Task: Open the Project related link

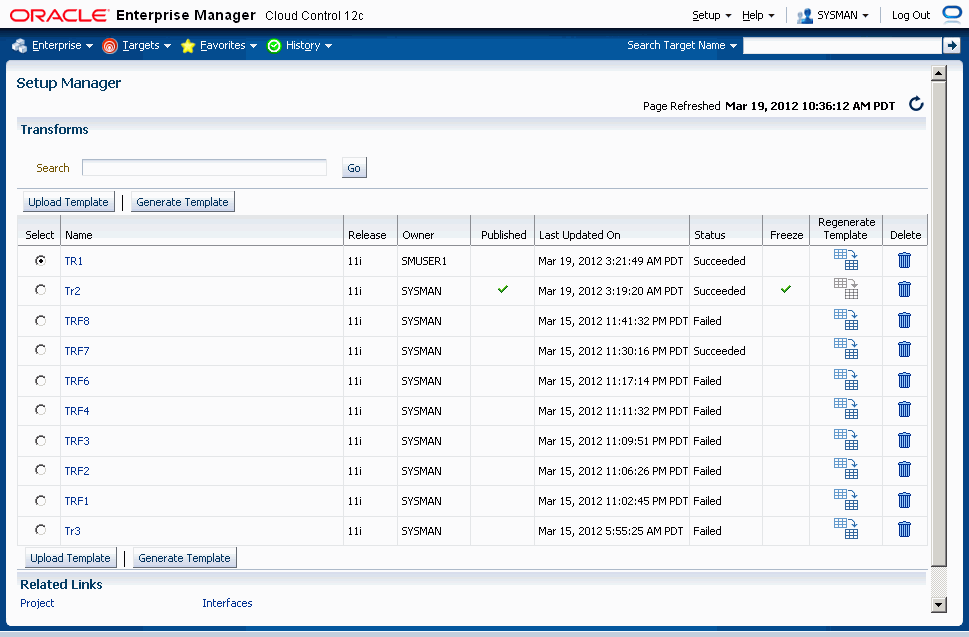Action: click(x=37, y=603)
